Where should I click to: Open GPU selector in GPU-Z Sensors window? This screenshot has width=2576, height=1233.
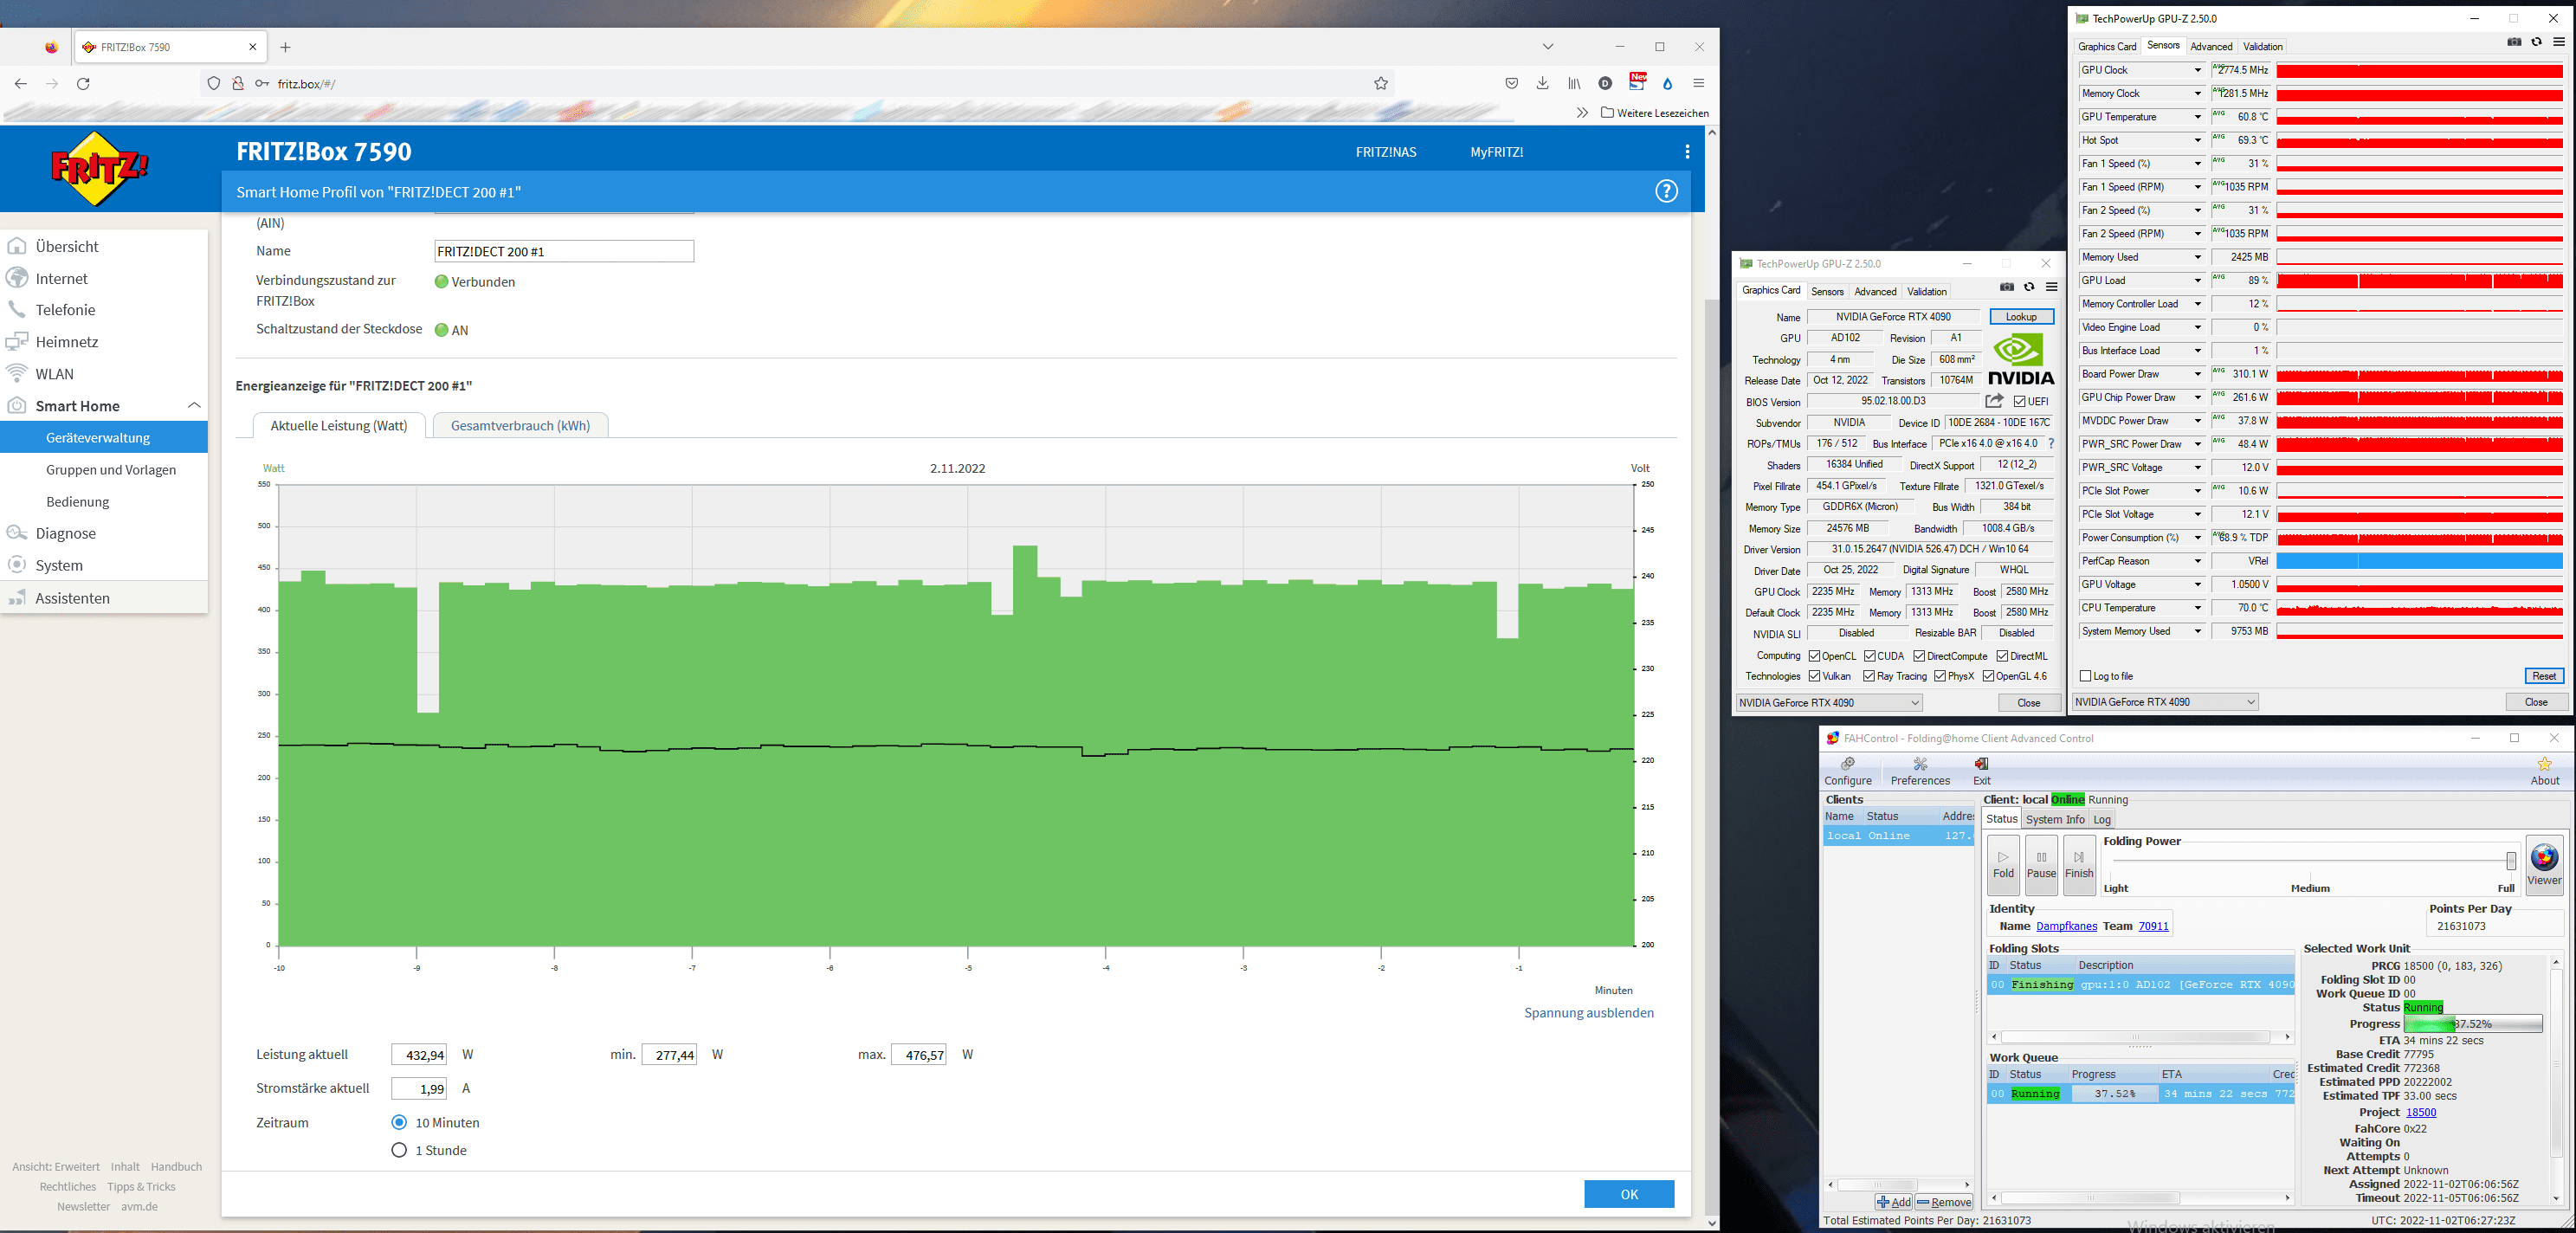point(2165,702)
